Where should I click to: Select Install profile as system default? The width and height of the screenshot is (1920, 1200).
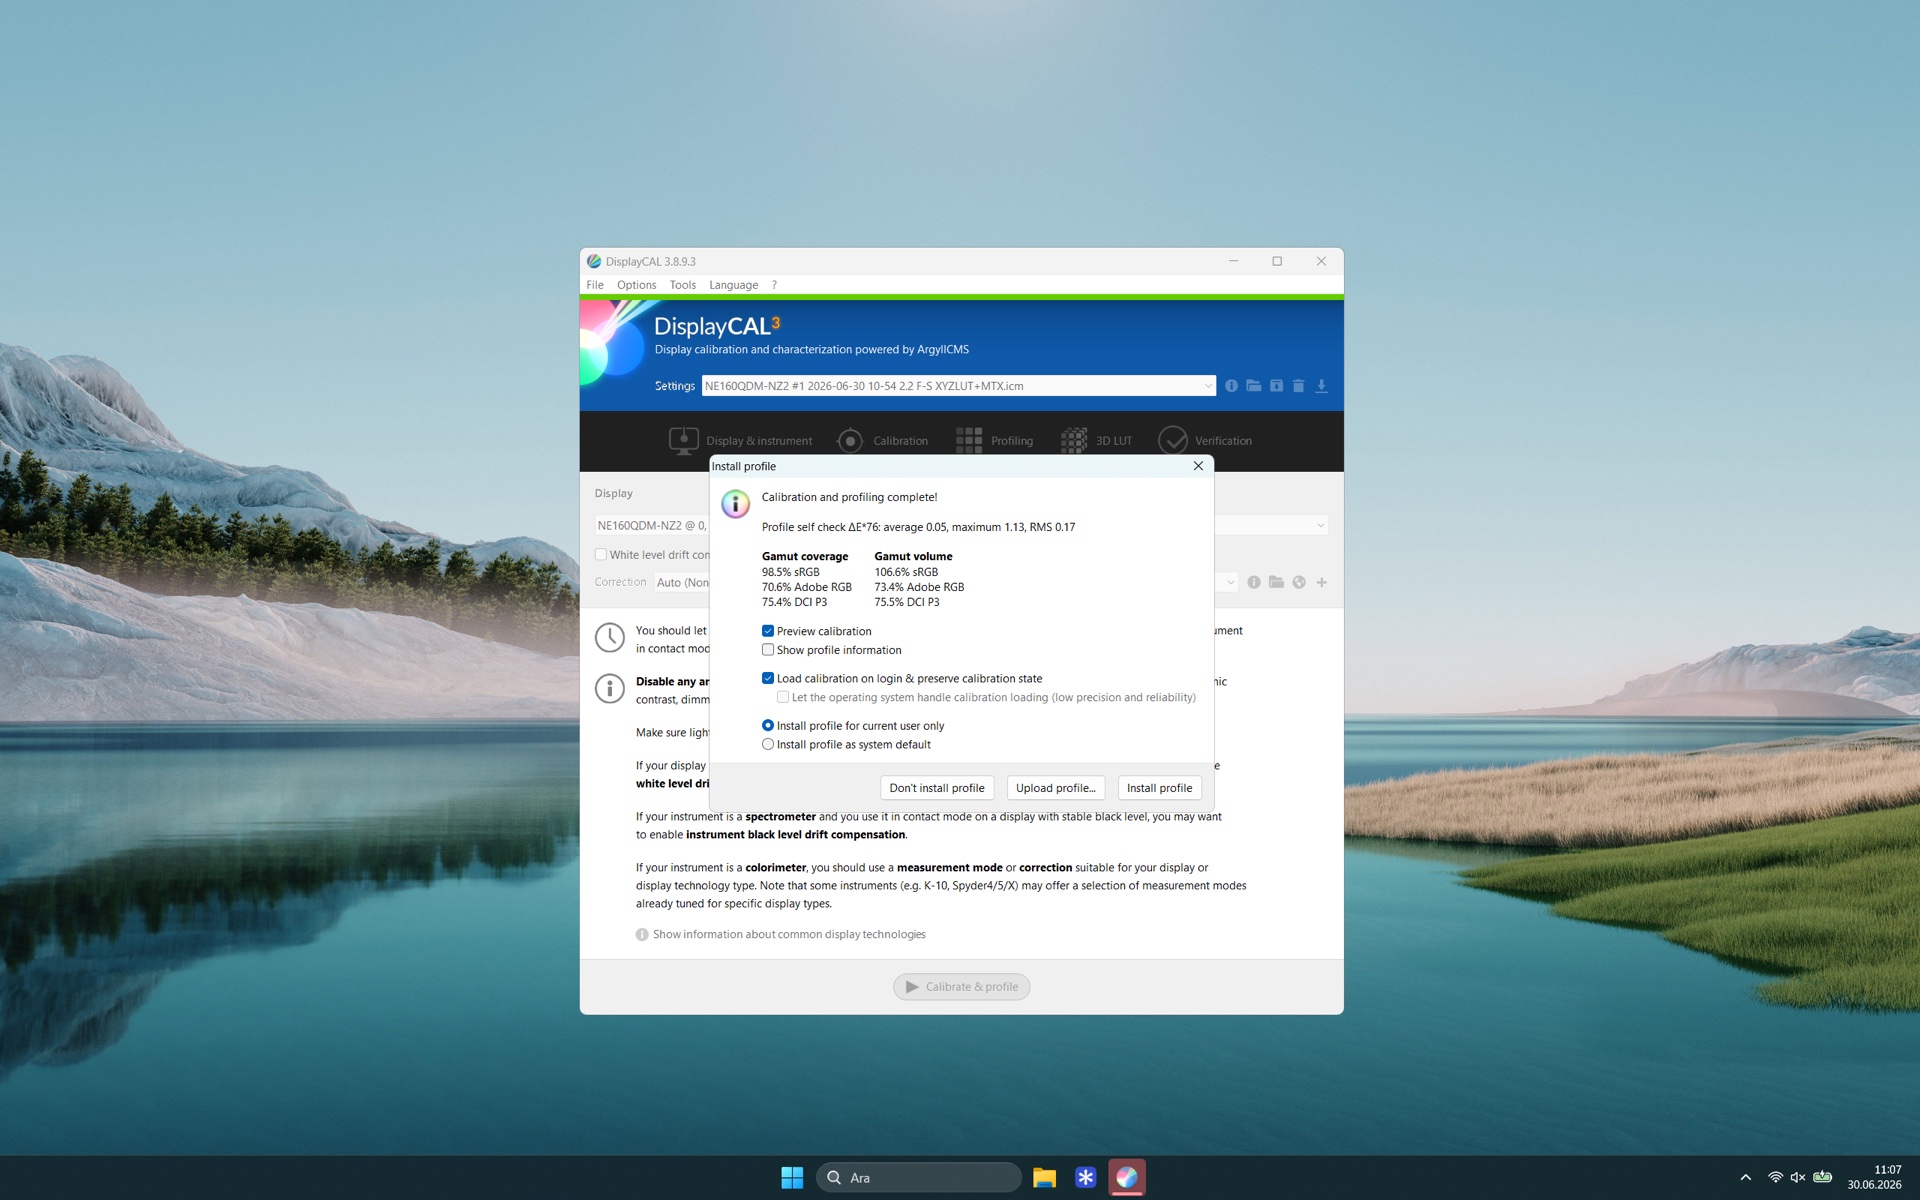tap(768, 744)
